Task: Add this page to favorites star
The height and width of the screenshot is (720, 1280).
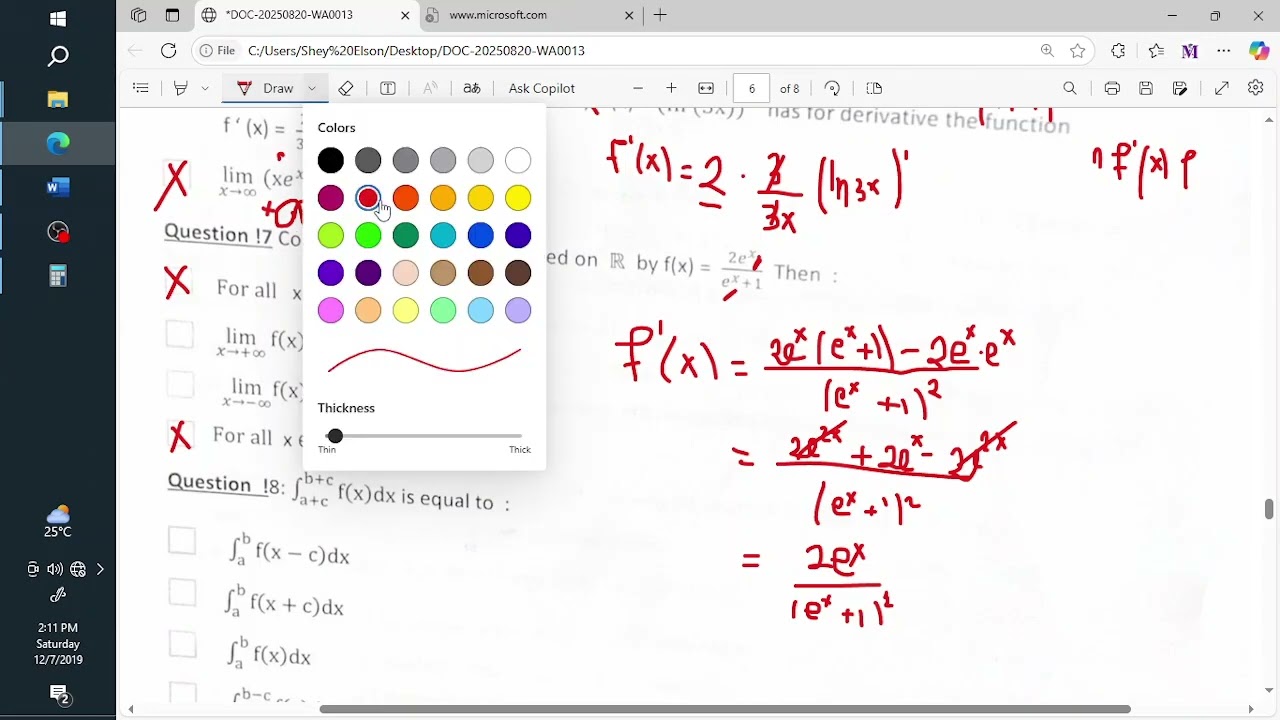Action: (x=1077, y=50)
